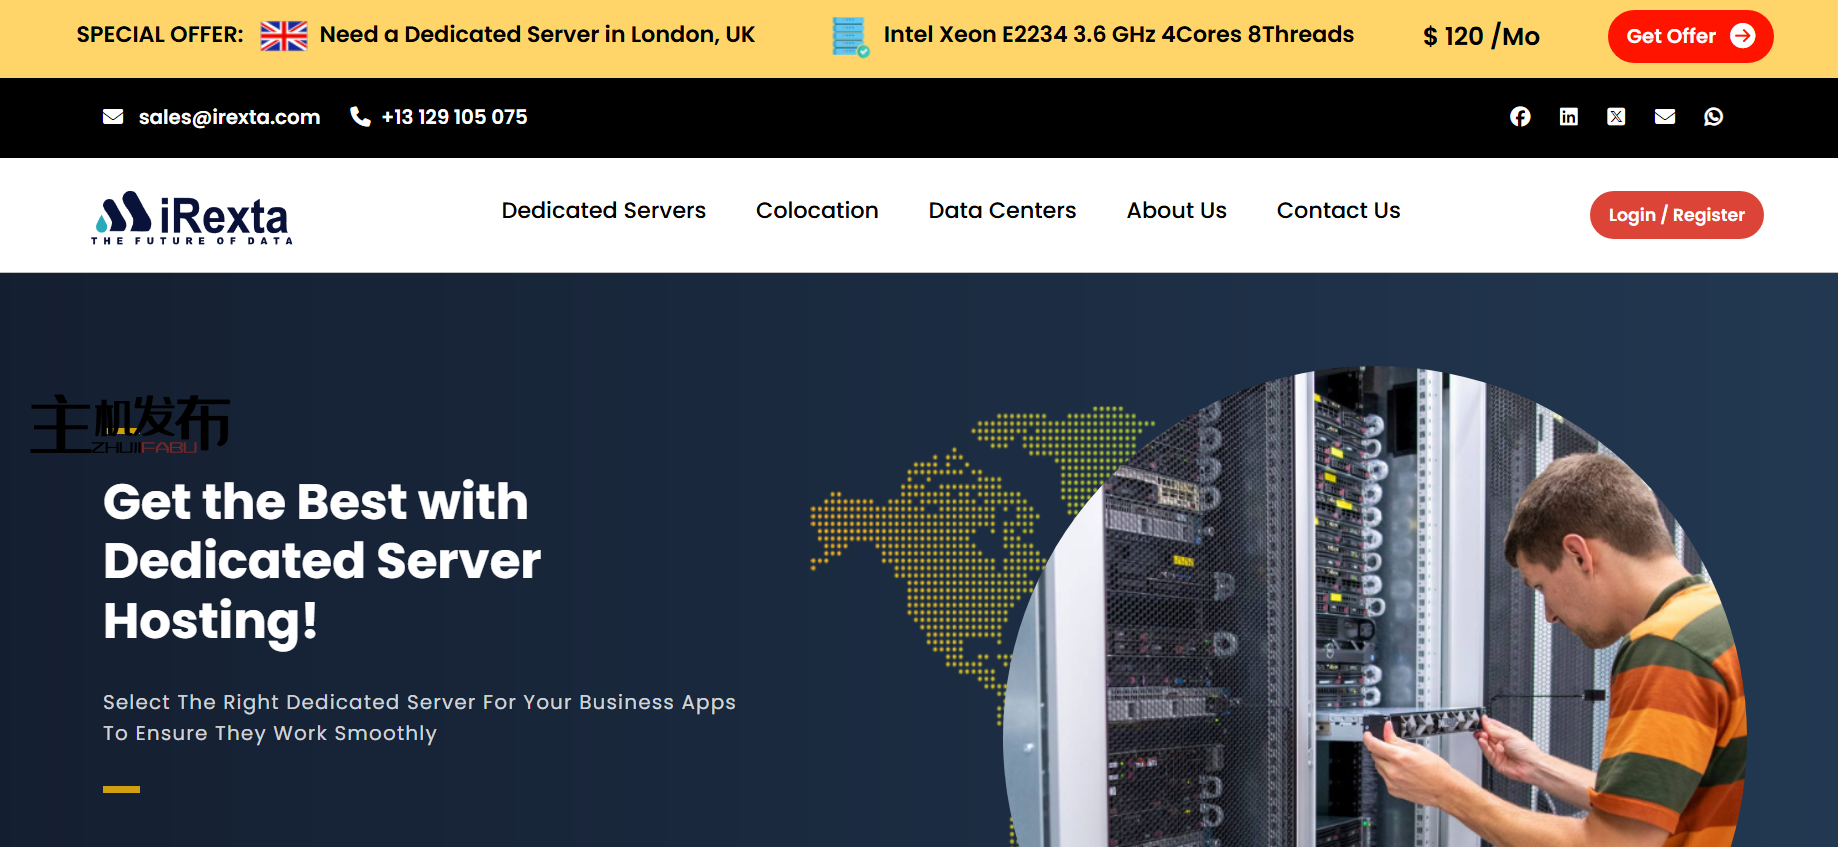Open the Colocation menu item
The image size is (1838, 847).
(x=816, y=211)
